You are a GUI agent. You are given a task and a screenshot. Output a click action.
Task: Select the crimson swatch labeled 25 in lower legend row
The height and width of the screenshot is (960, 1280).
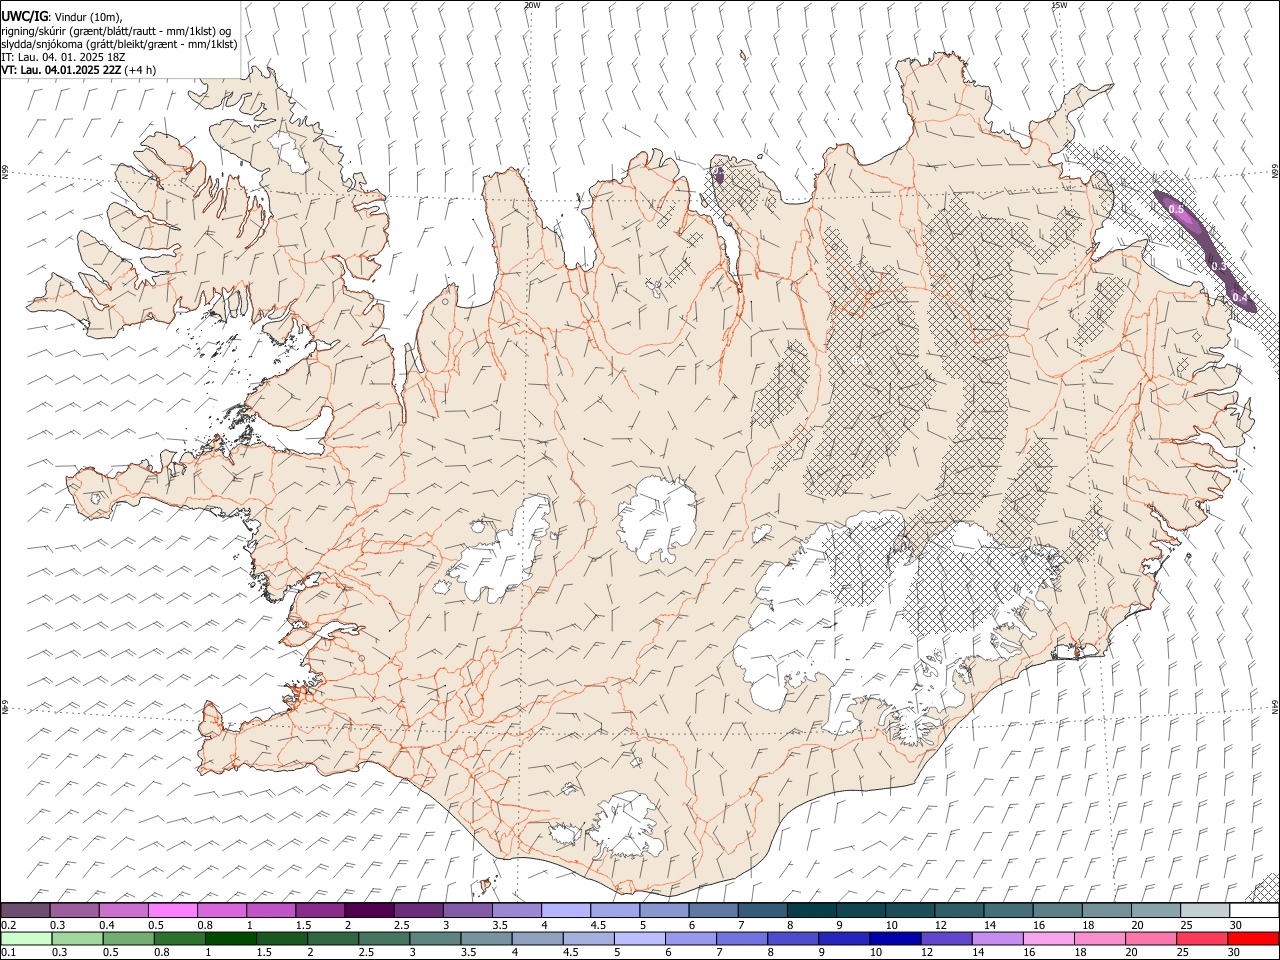1203,939
